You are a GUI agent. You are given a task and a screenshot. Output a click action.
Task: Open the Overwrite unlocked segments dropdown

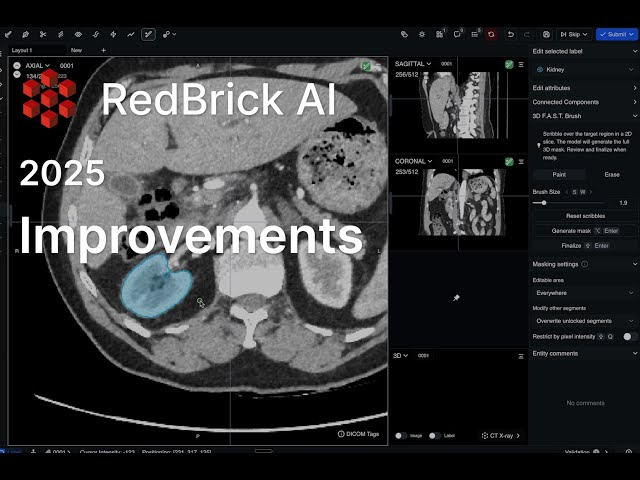(x=584, y=321)
